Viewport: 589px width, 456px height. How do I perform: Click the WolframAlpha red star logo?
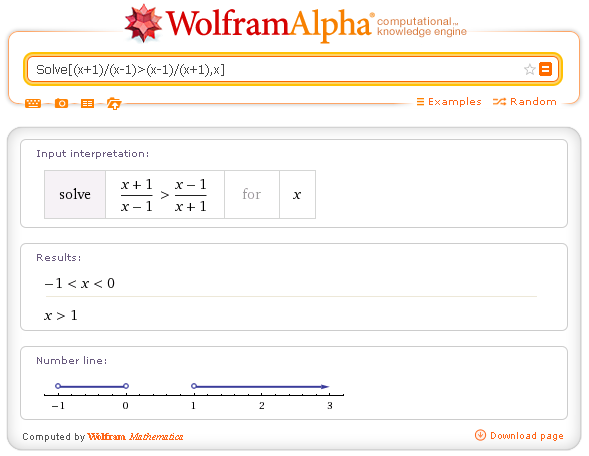(143, 23)
